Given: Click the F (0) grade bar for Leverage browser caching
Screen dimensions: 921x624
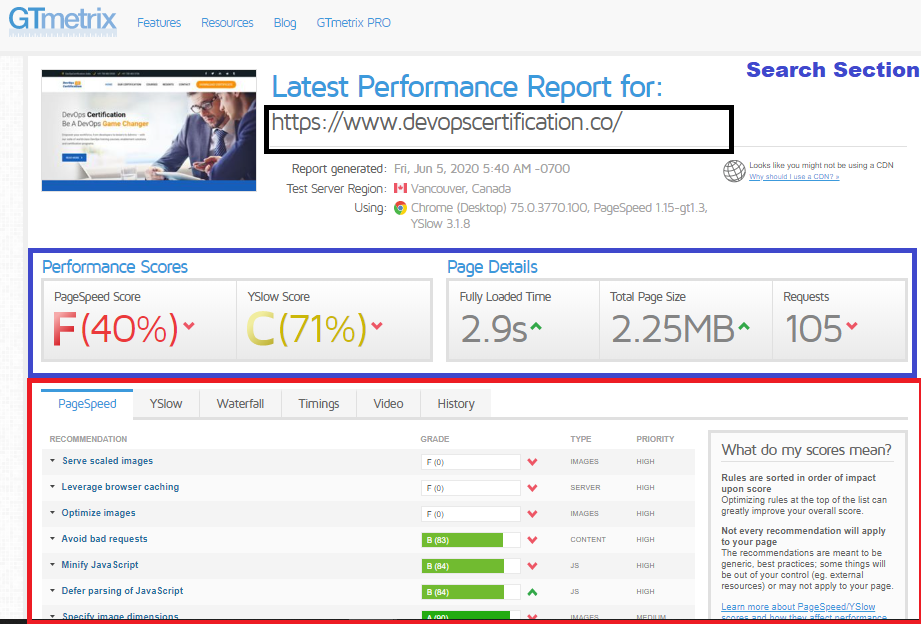Looking at the screenshot, I should click(x=470, y=488).
